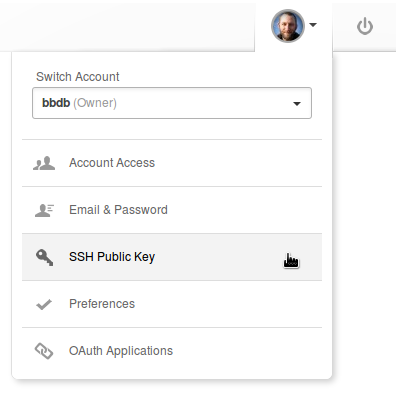
Task: Click the Email & Password contact icon
Action: (x=44, y=210)
